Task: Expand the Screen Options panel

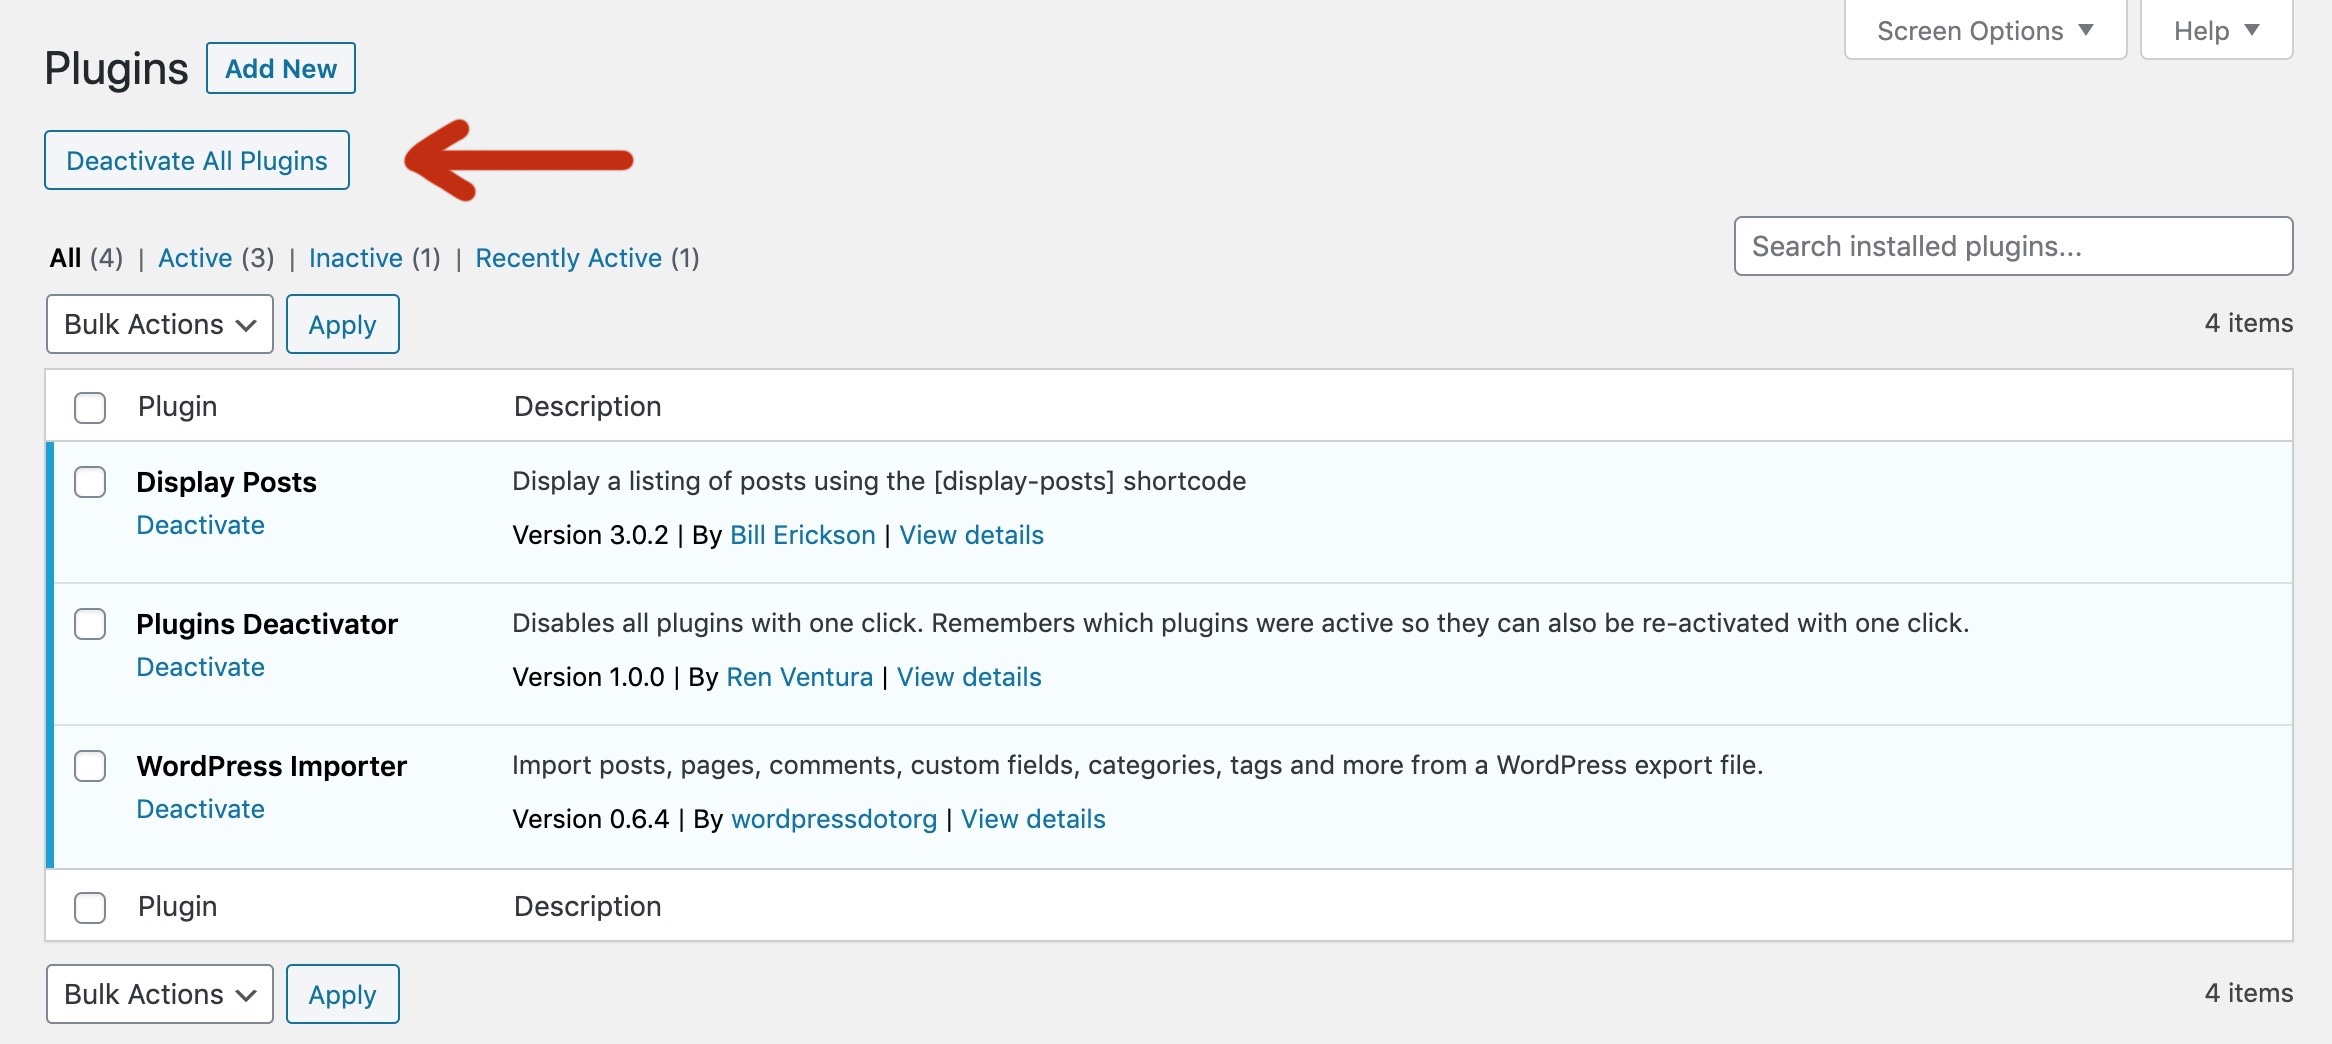Action: pos(1985,31)
